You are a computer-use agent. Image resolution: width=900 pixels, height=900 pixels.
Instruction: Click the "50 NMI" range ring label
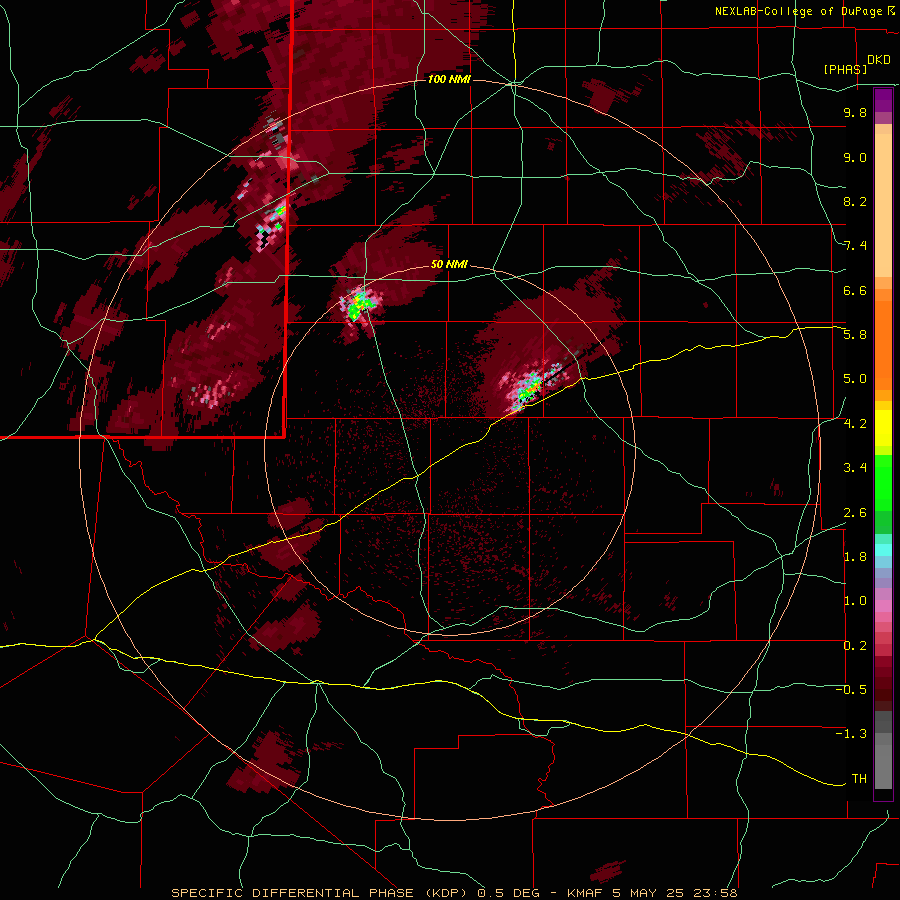point(449,265)
